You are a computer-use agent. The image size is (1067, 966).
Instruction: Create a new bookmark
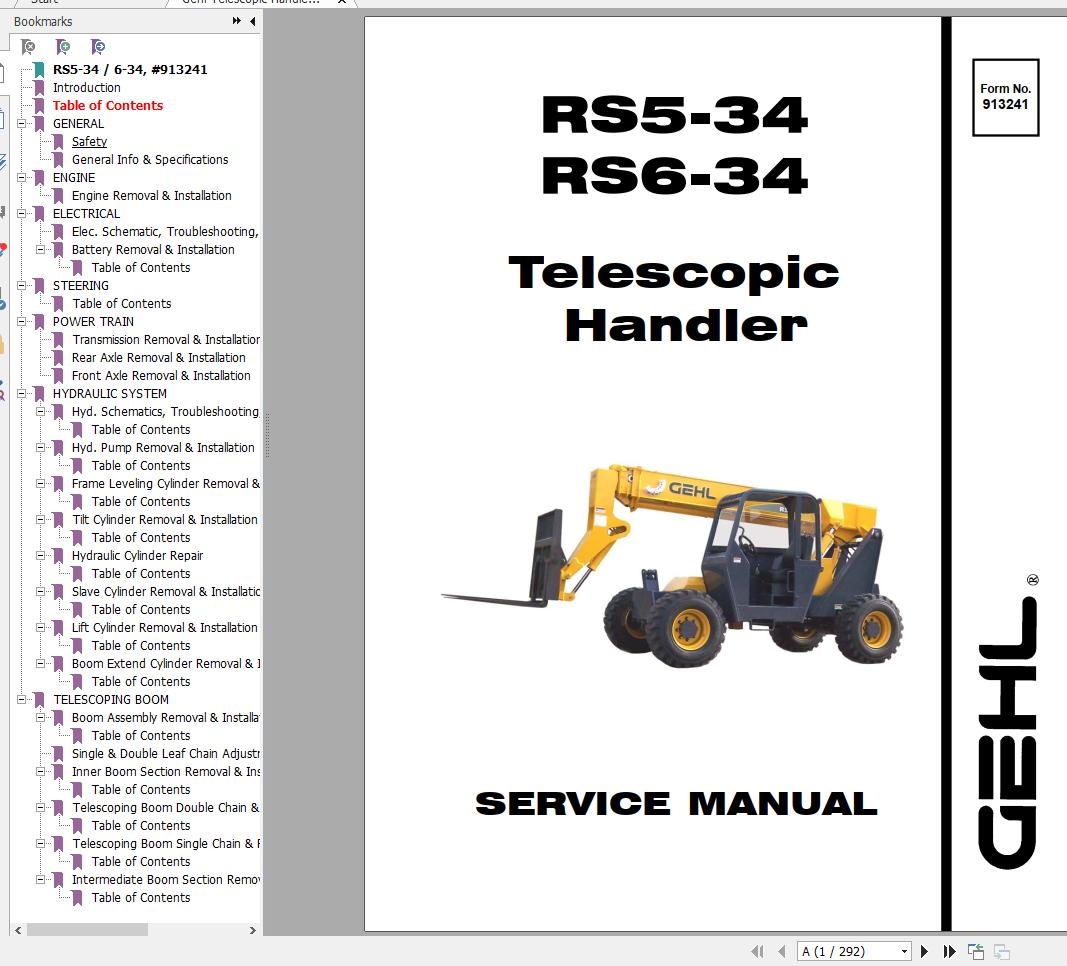click(62, 47)
